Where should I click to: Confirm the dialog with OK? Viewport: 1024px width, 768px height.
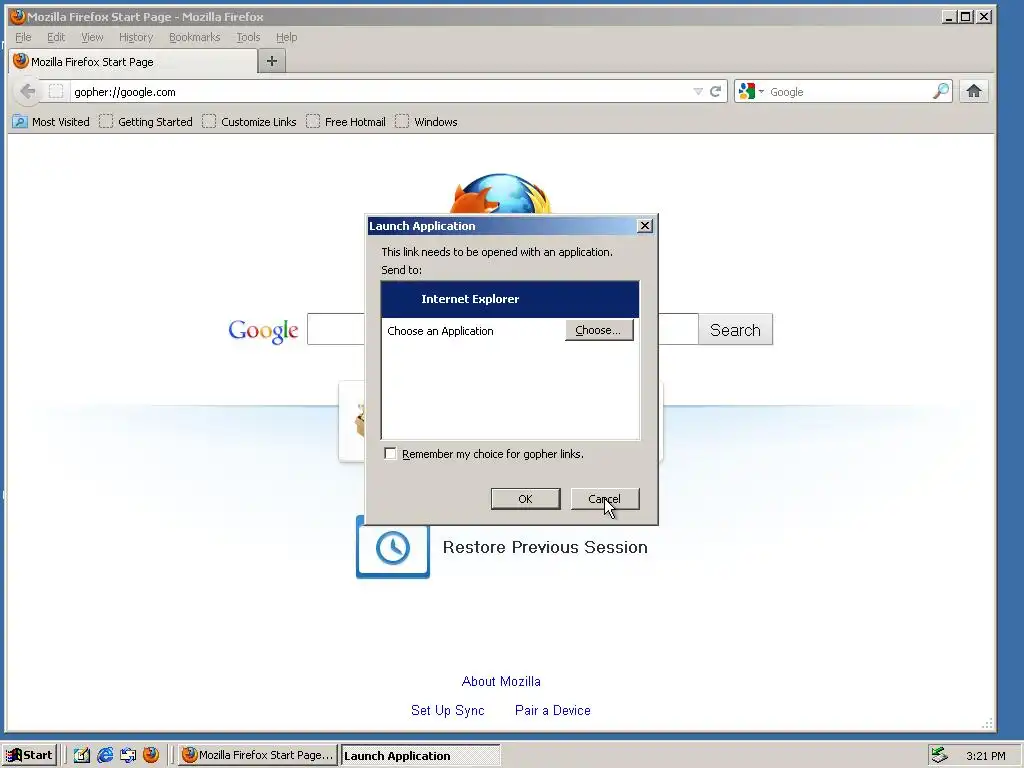click(525, 499)
